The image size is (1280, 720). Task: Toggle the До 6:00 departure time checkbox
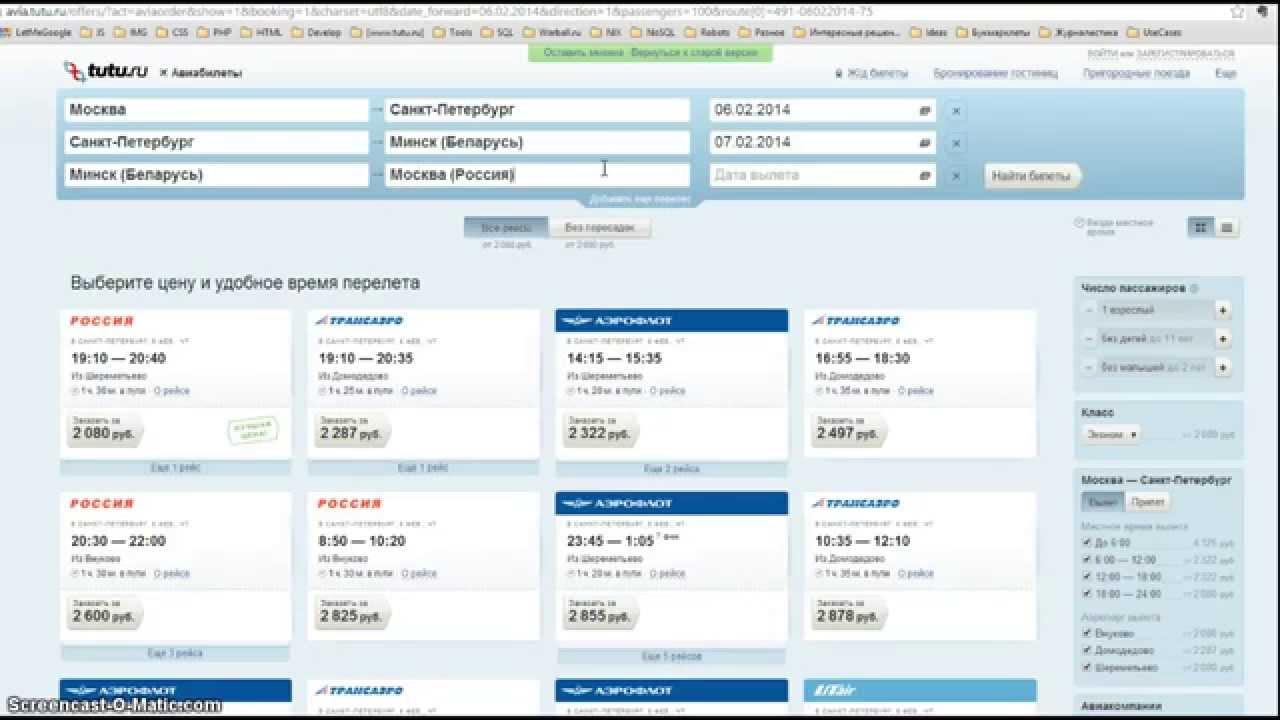click(x=1087, y=543)
